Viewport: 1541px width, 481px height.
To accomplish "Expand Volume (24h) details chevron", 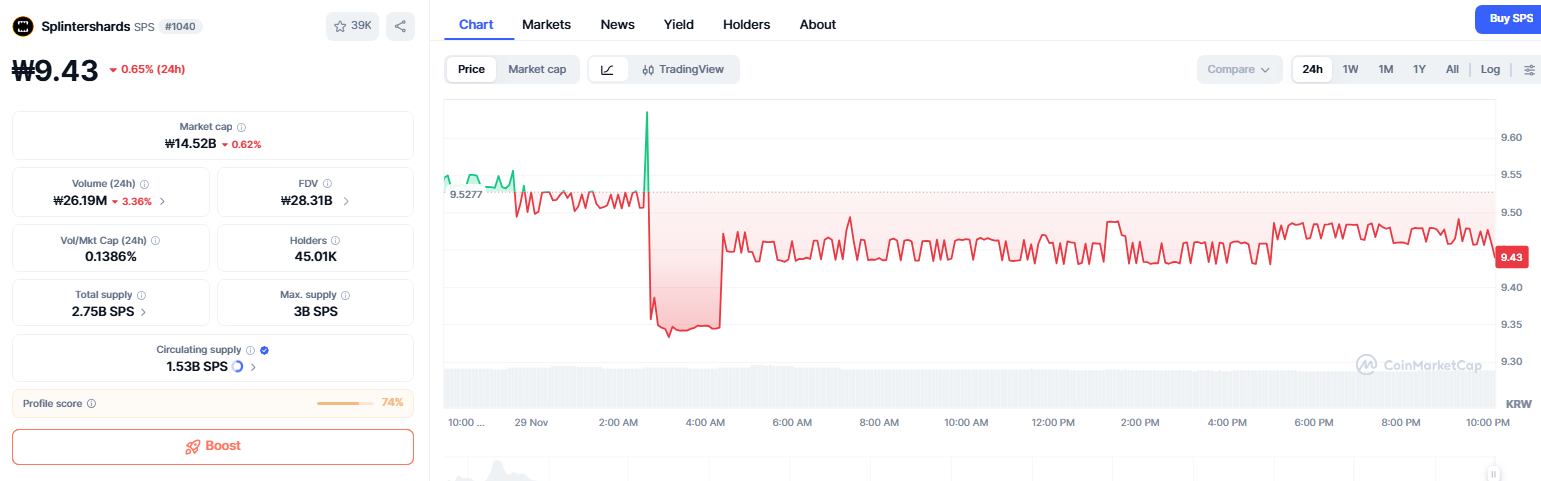I will tap(163, 201).
